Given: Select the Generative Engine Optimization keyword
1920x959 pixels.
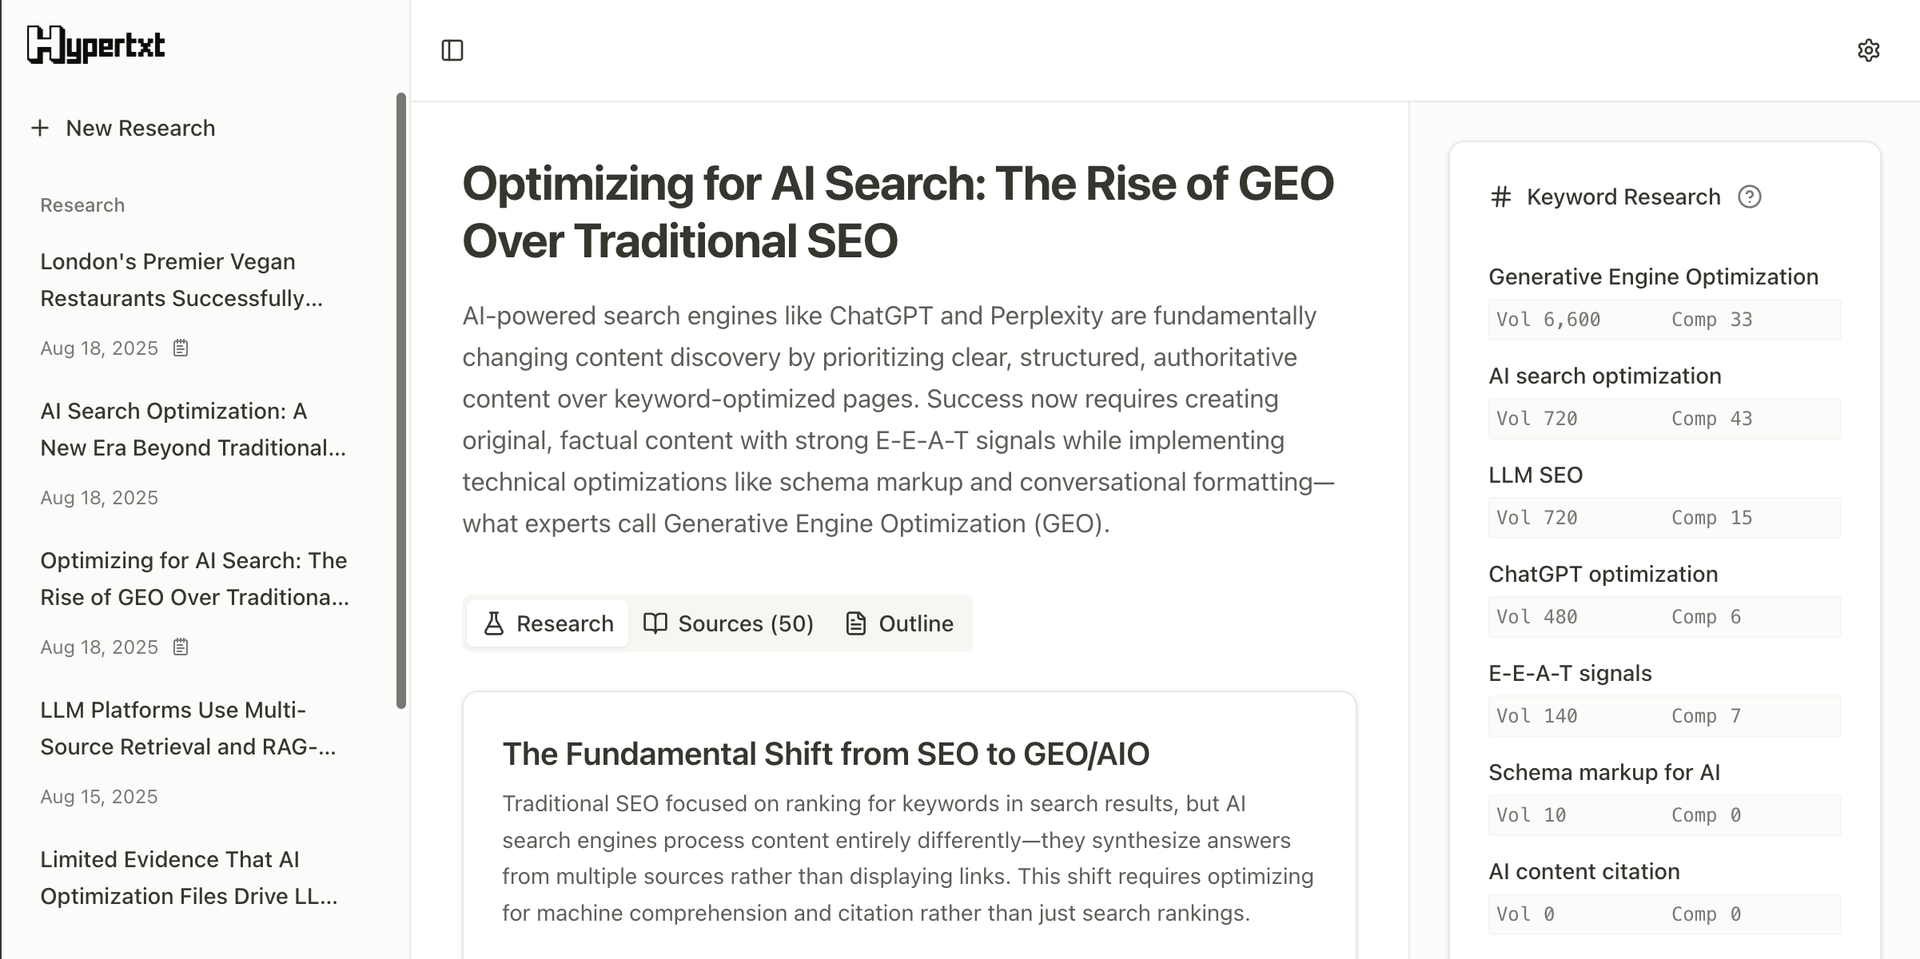Looking at the screenshot, I should 1653,277.
